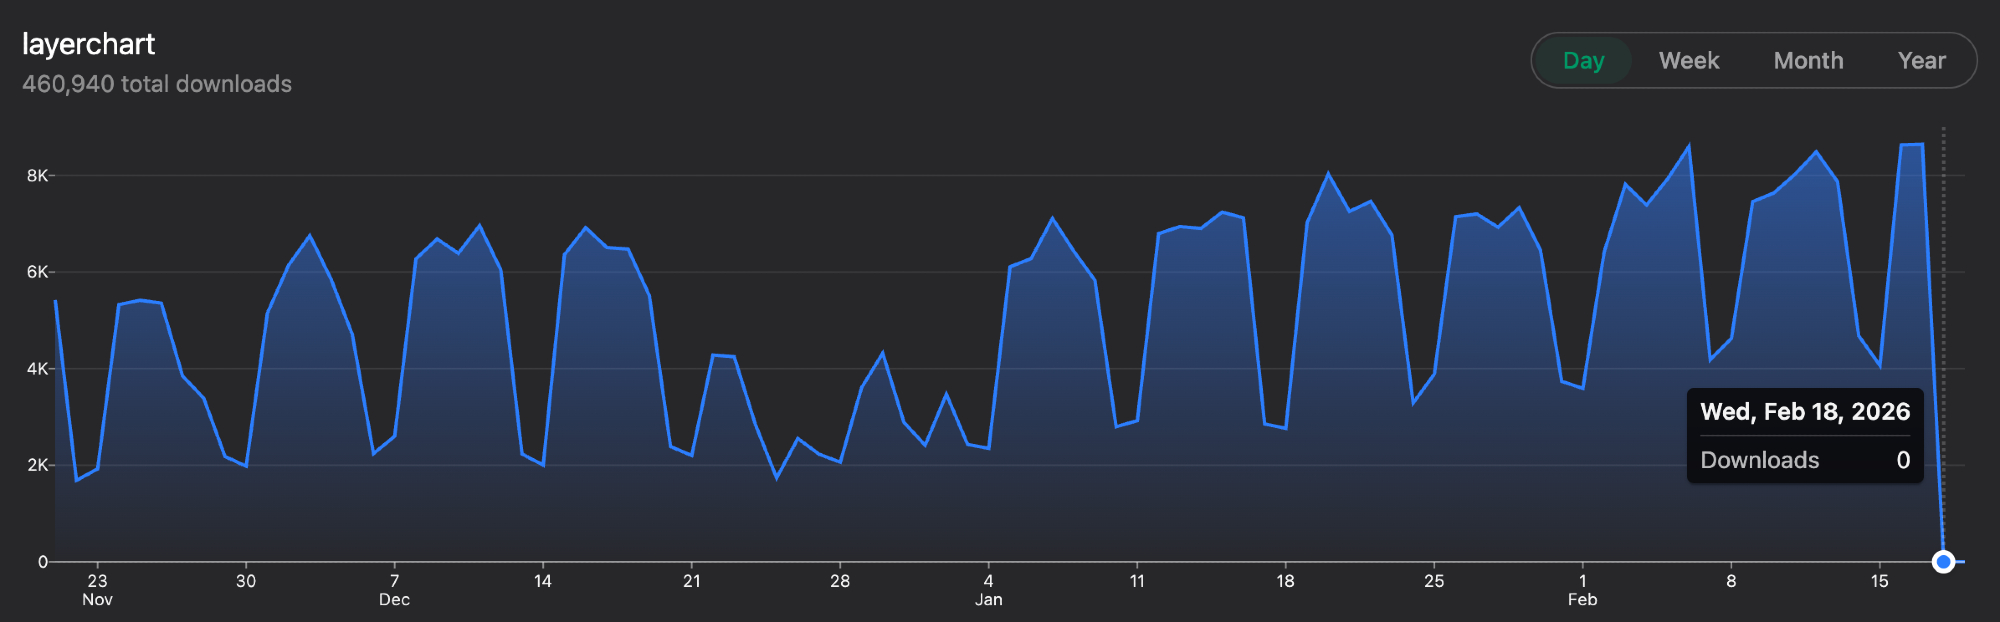Image resolution: width=2000 pixels, height=622 pixels.
Task: Click the layerchart title
Action: [88, 44]
